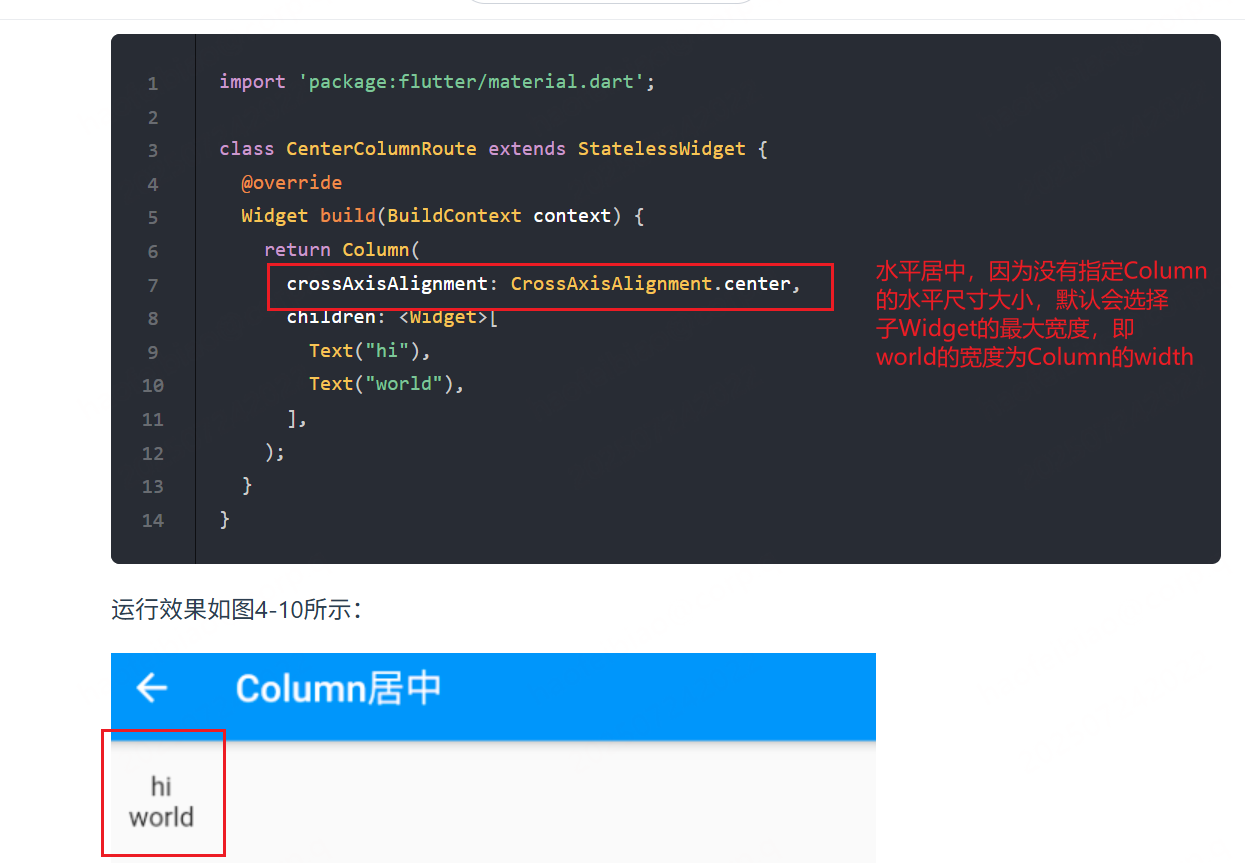
Task: Click line number 3 in the gutter
Action: 153,151
